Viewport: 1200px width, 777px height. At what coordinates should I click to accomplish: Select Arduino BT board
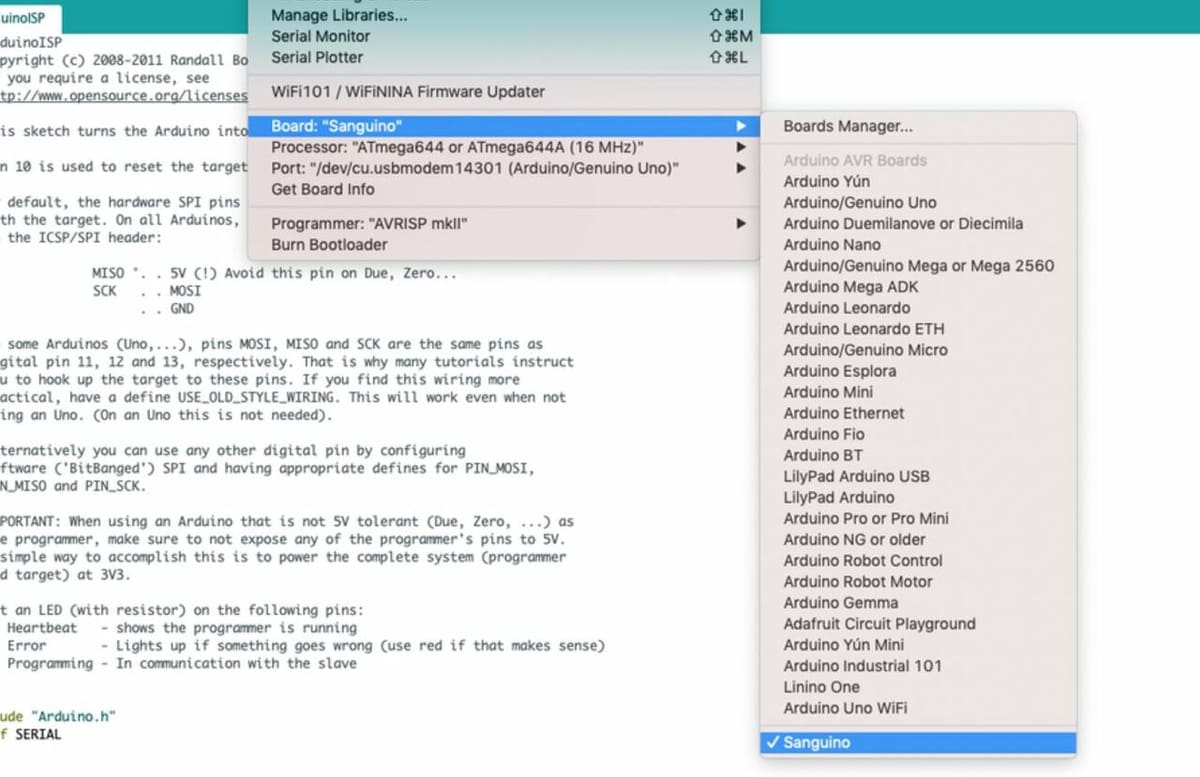coord(918,454)
